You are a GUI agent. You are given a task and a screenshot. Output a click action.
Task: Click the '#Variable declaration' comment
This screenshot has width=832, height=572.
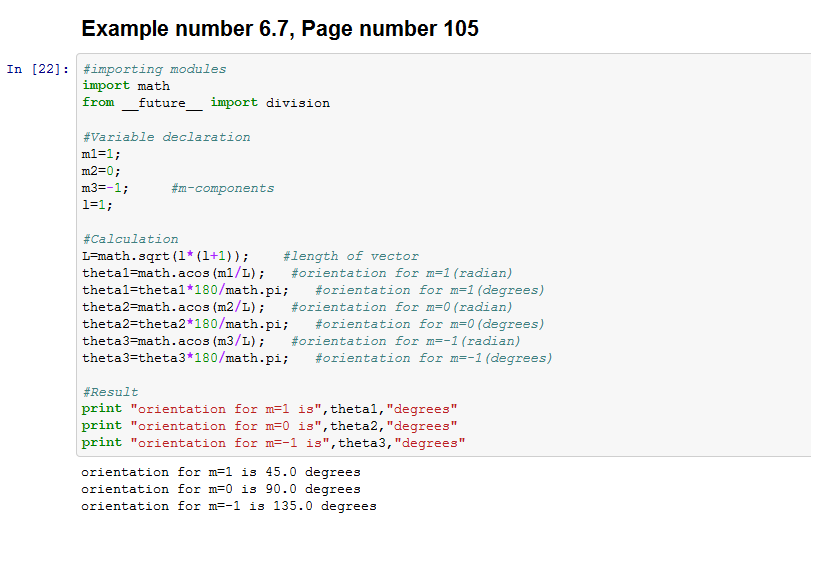166,137
